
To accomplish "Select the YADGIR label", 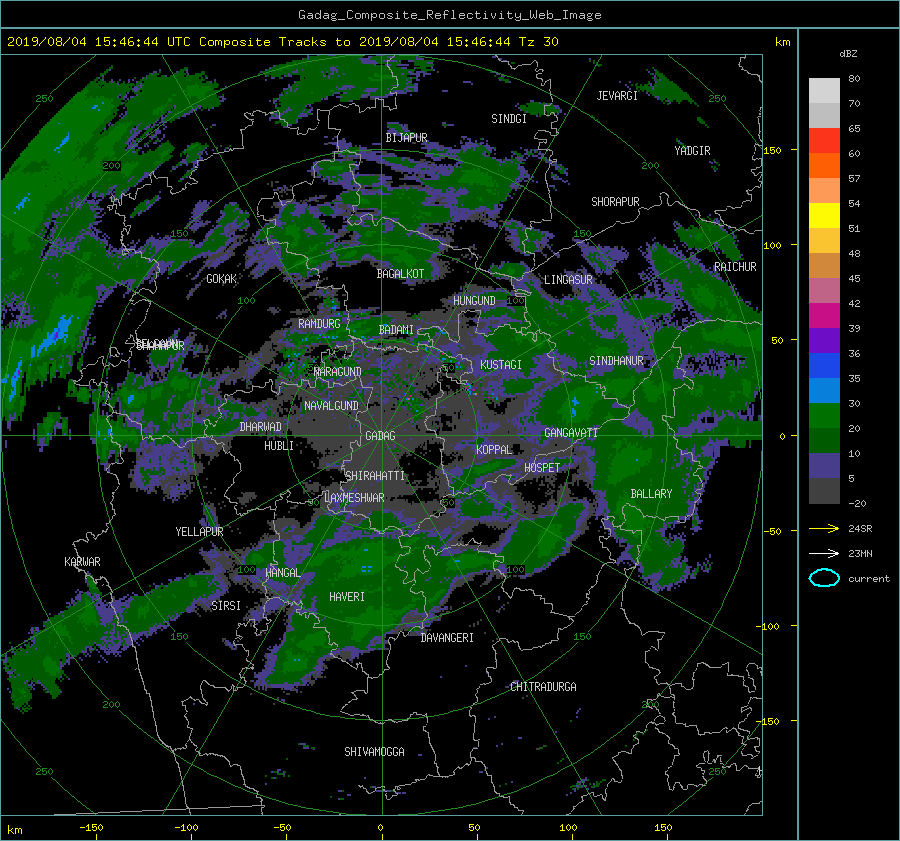I will (692, 151).
